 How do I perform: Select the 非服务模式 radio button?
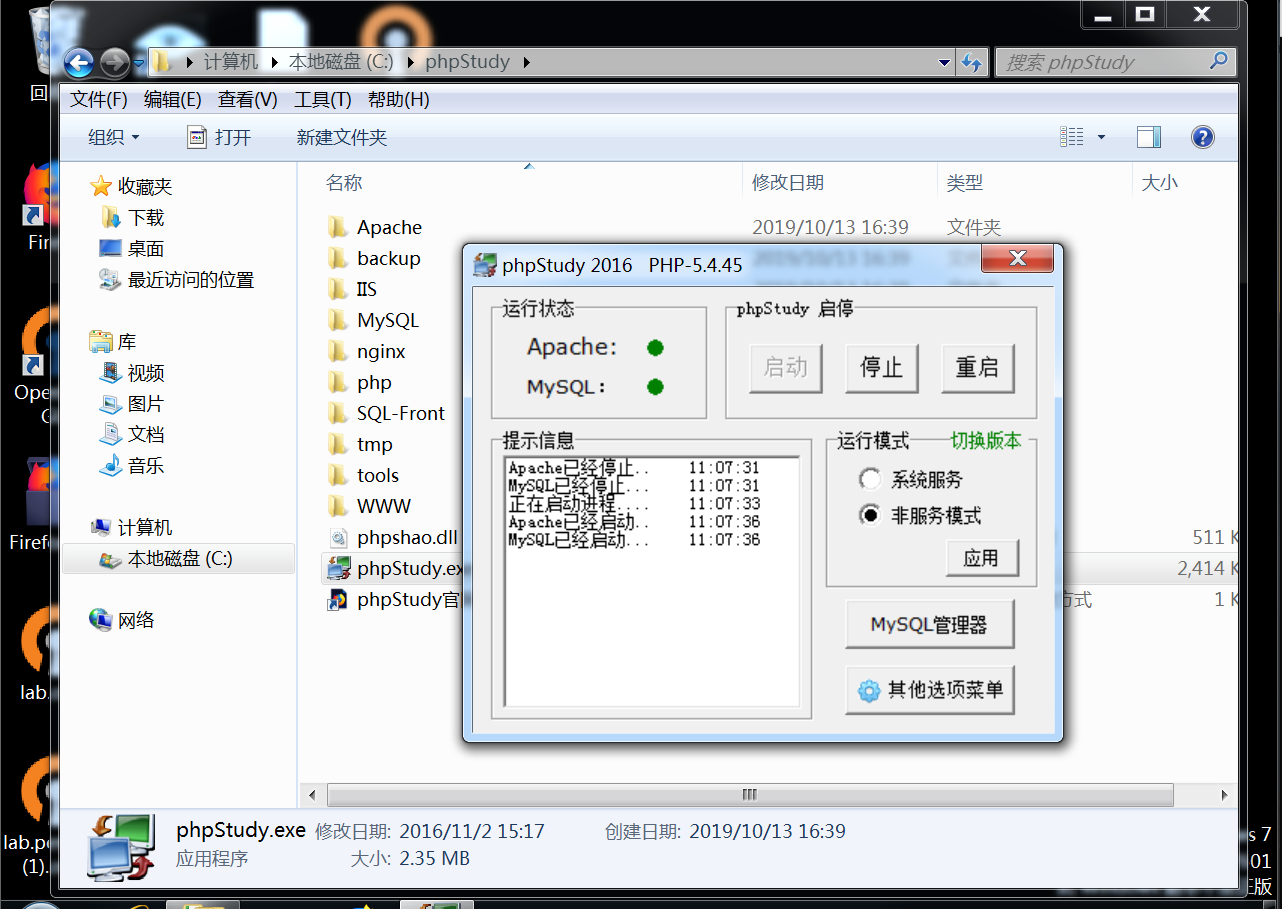tap(870, 515)
